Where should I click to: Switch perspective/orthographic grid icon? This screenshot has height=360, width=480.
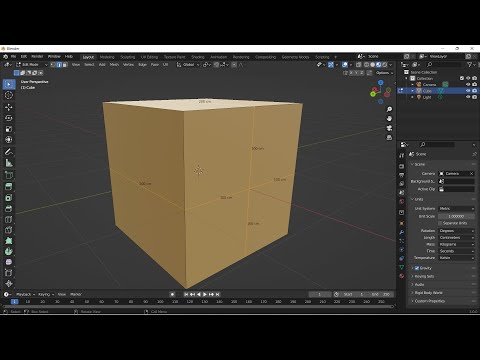click(389, 137)
